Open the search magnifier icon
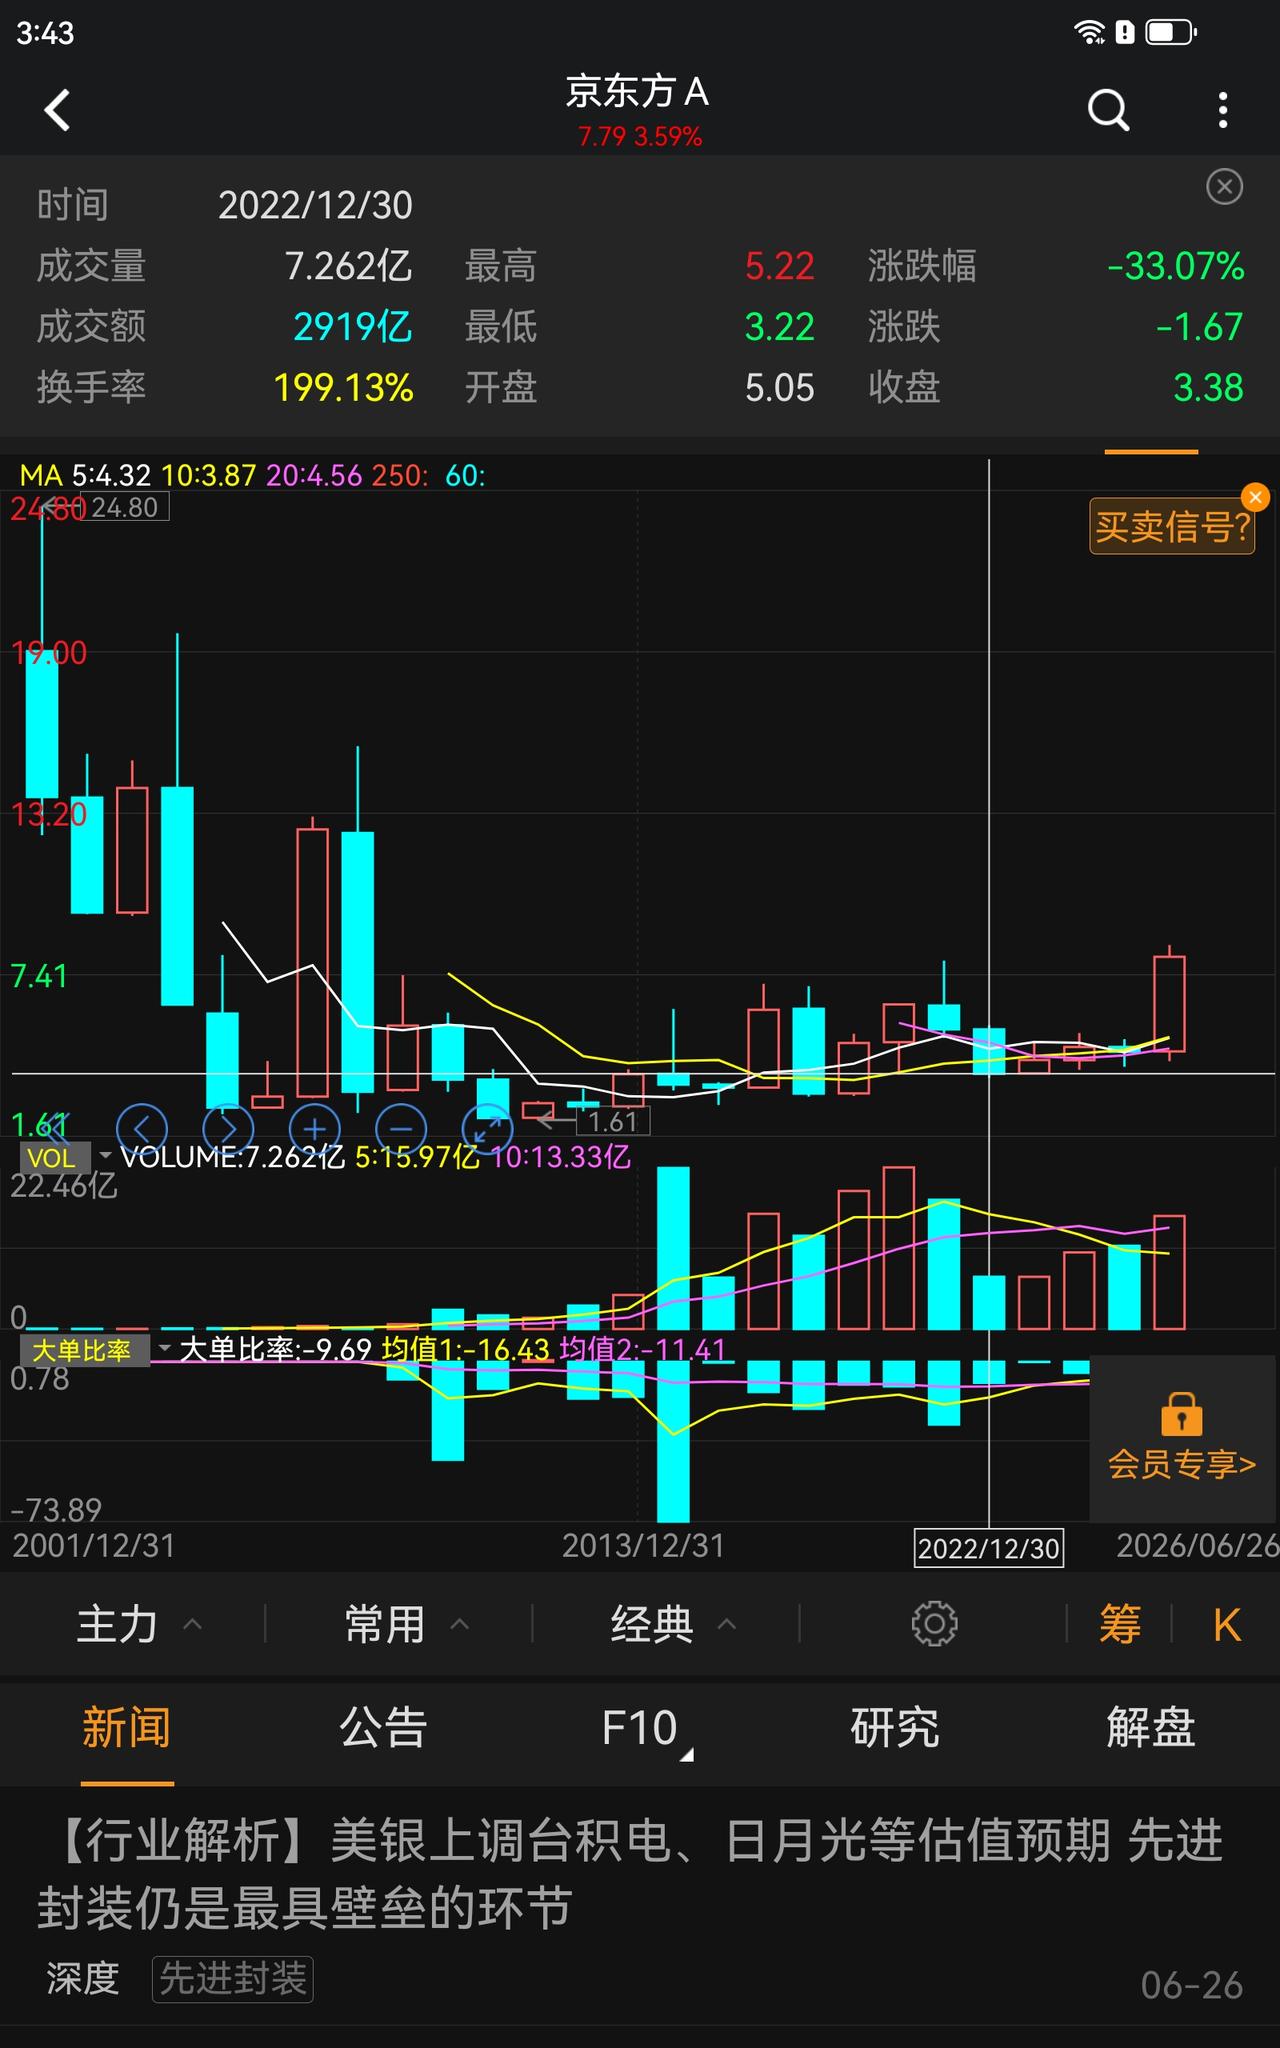Viewport: 1280px width, 2048px height. coord(1108,110)
